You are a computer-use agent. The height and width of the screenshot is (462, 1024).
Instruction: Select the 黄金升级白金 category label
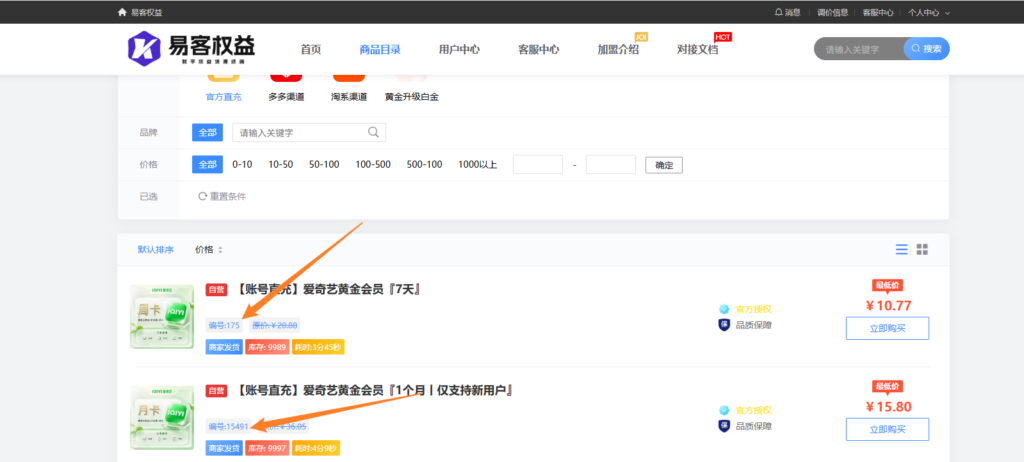(411, 97)
